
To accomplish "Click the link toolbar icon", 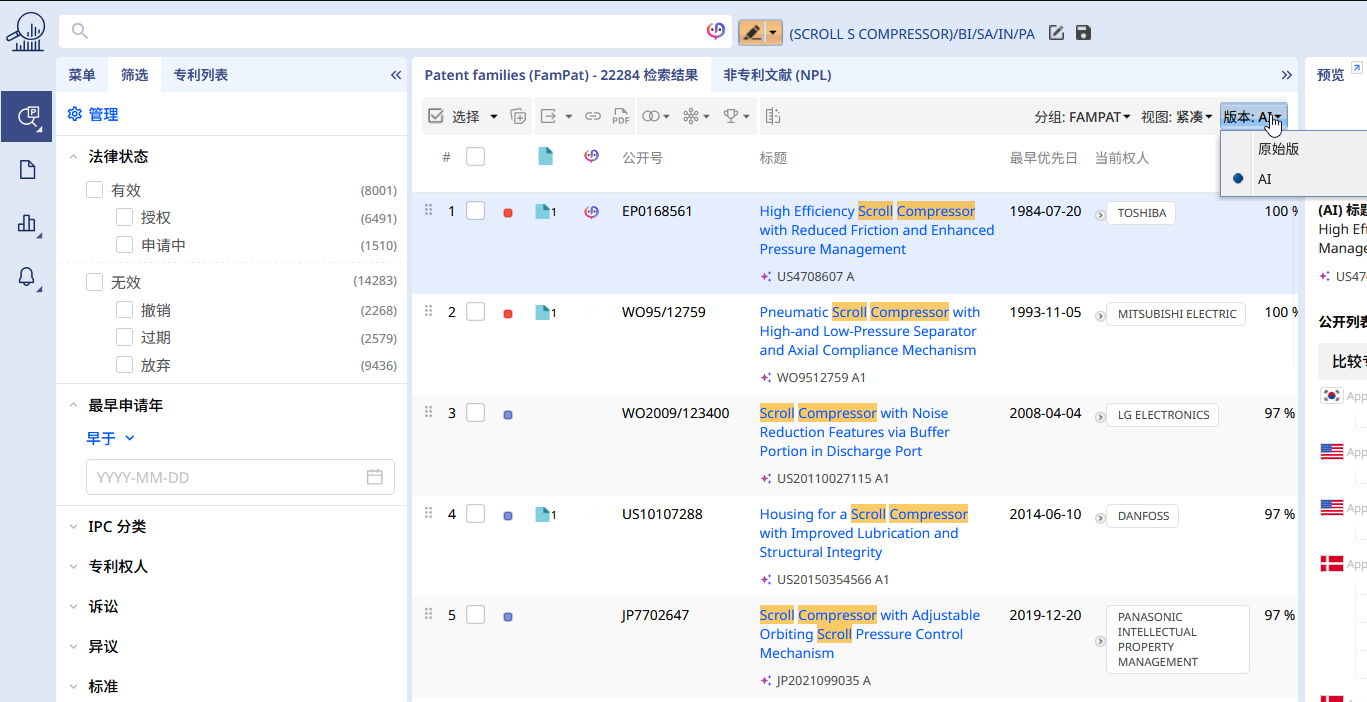I will click(x=593, y=117).
